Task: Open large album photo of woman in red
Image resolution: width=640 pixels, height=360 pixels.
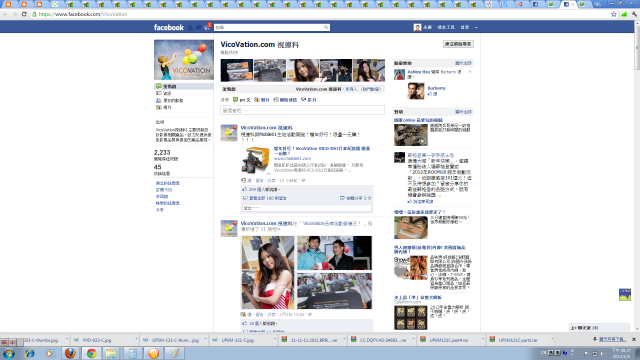Action: pyautogui.click(x=268, y=272)
